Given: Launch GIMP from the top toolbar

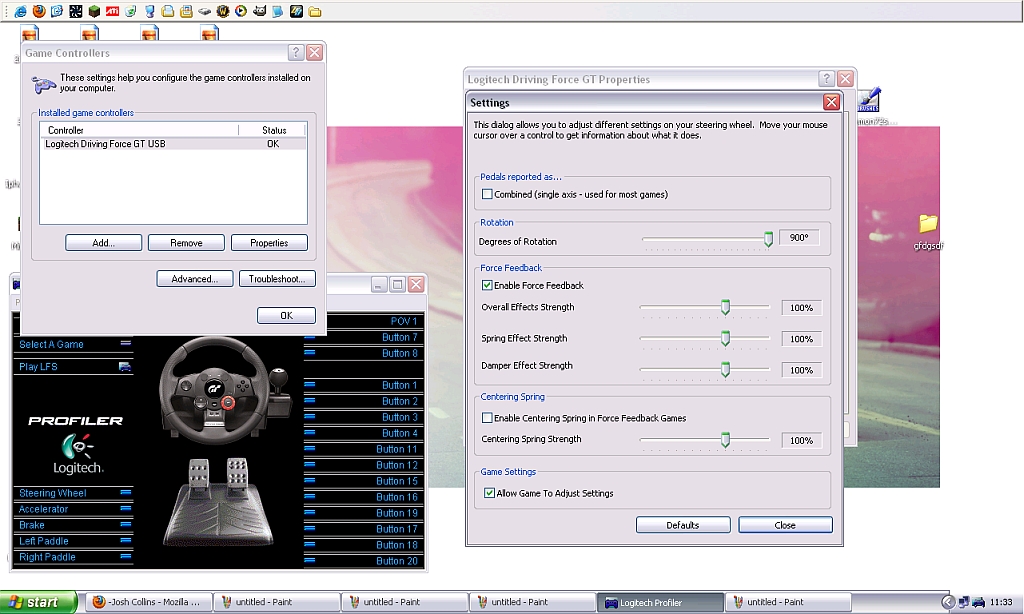Looking at the screenshot, I should 259,11.
